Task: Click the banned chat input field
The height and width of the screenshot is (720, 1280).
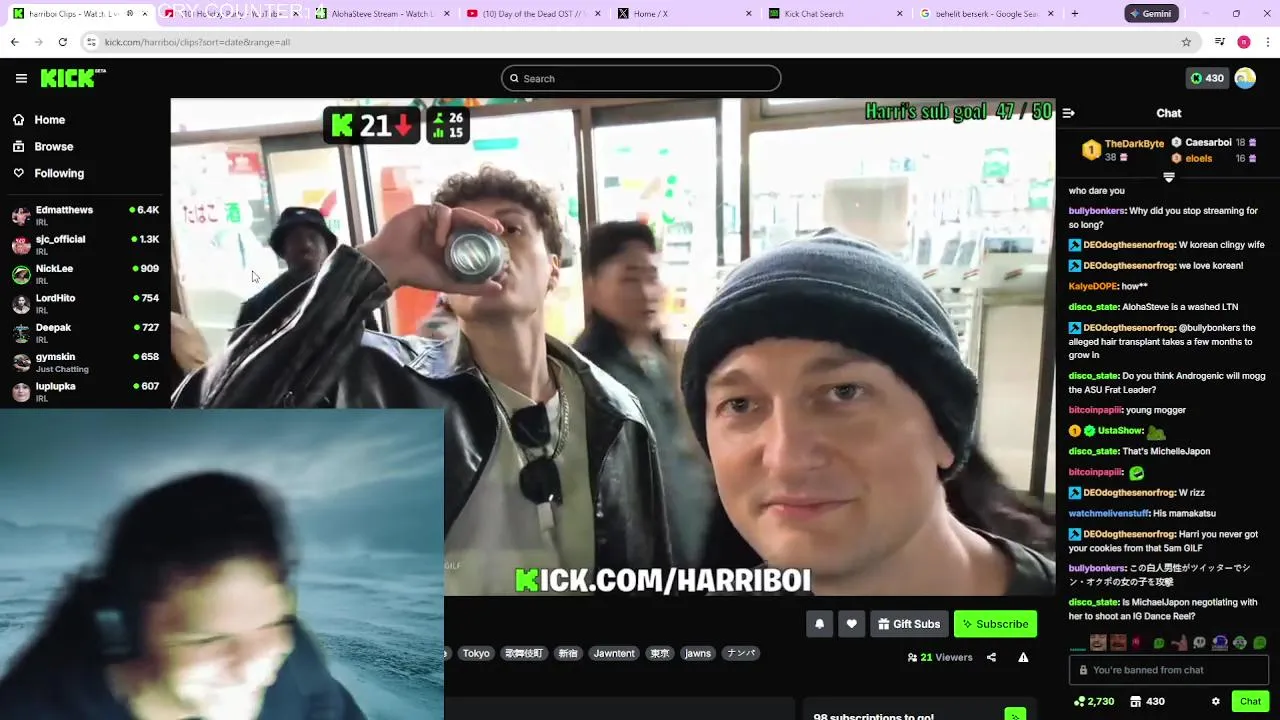Action: pyautogui.click(x=1168, y=670)
